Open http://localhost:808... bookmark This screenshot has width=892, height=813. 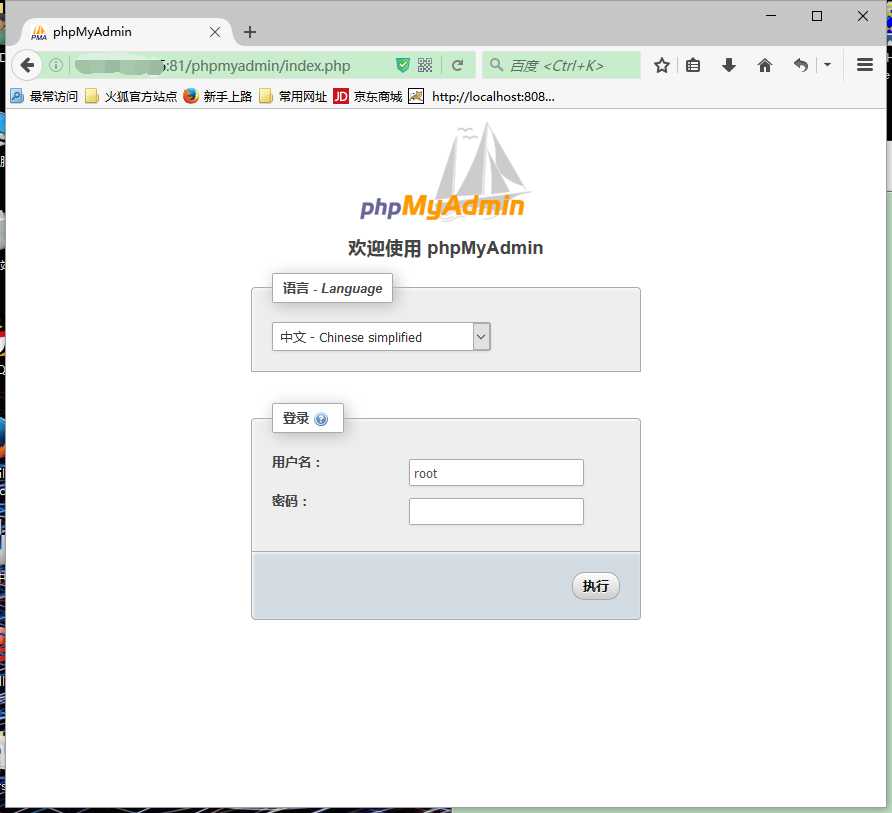click(481, 97)
